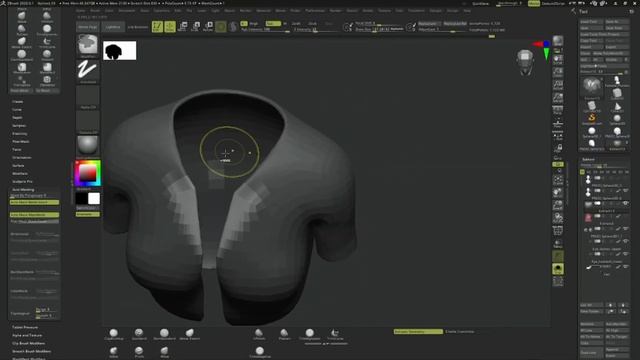Open the Material menu
The height and width of the screenshot is (360, 640).
coord(263,11)
